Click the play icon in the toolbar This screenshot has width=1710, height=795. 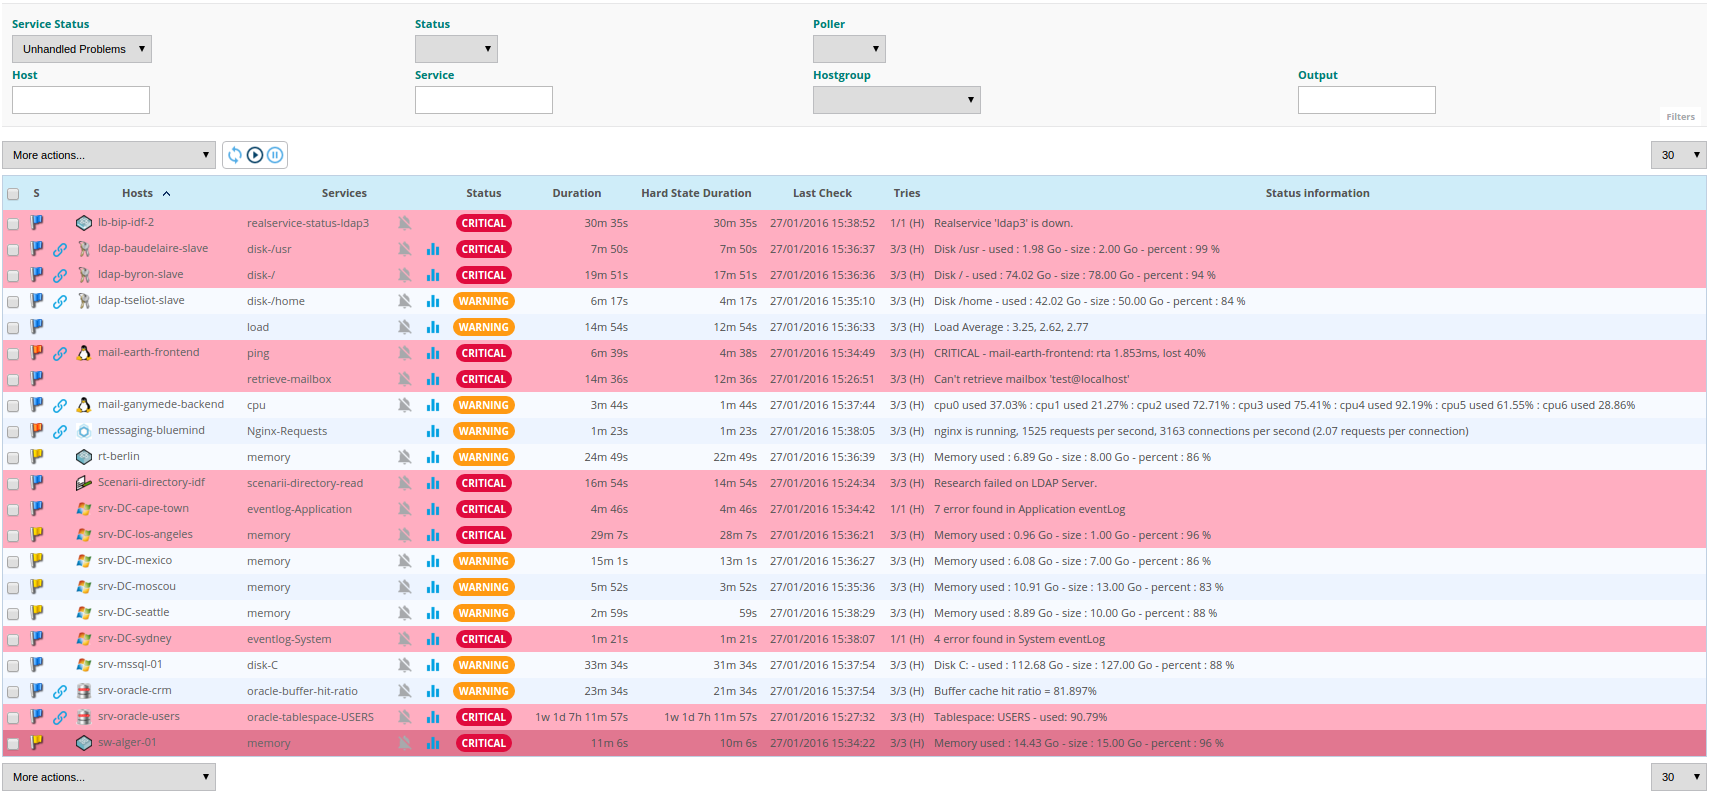(x=255, y=155)
